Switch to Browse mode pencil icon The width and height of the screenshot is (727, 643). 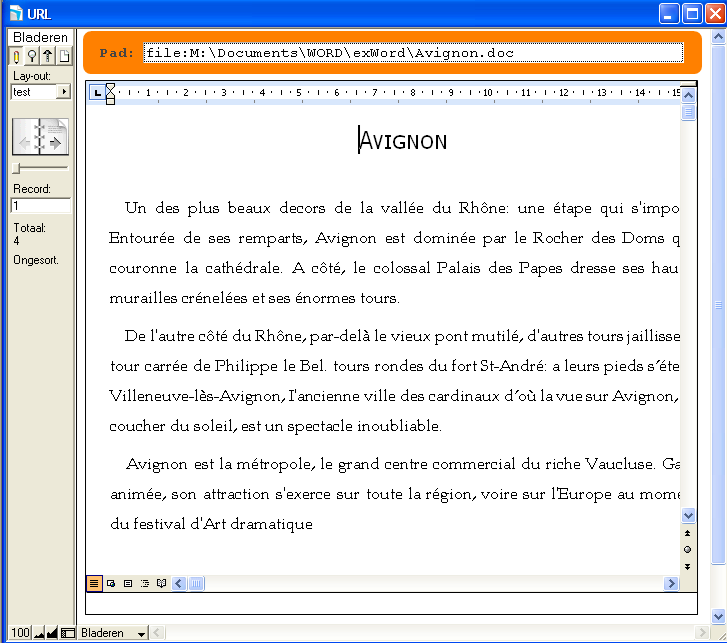click(17, 57)
